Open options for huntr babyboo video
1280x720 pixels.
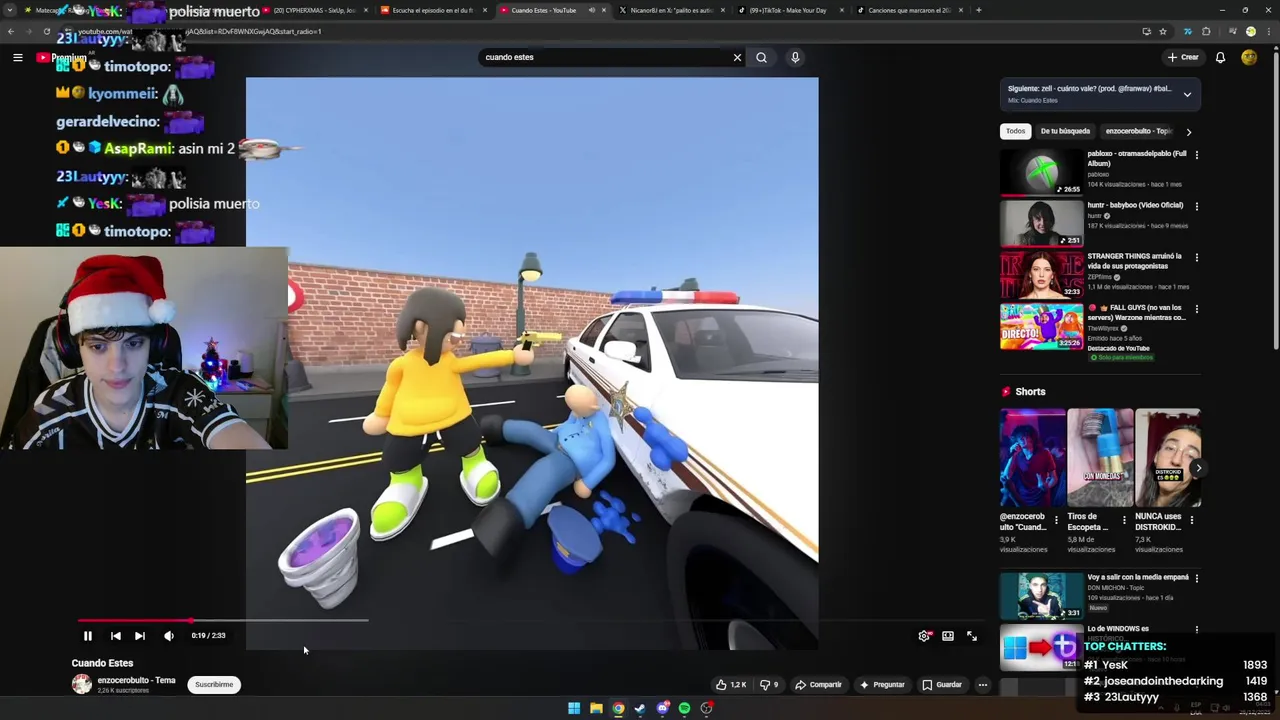pyautogui.click(x=1196, y=206)
